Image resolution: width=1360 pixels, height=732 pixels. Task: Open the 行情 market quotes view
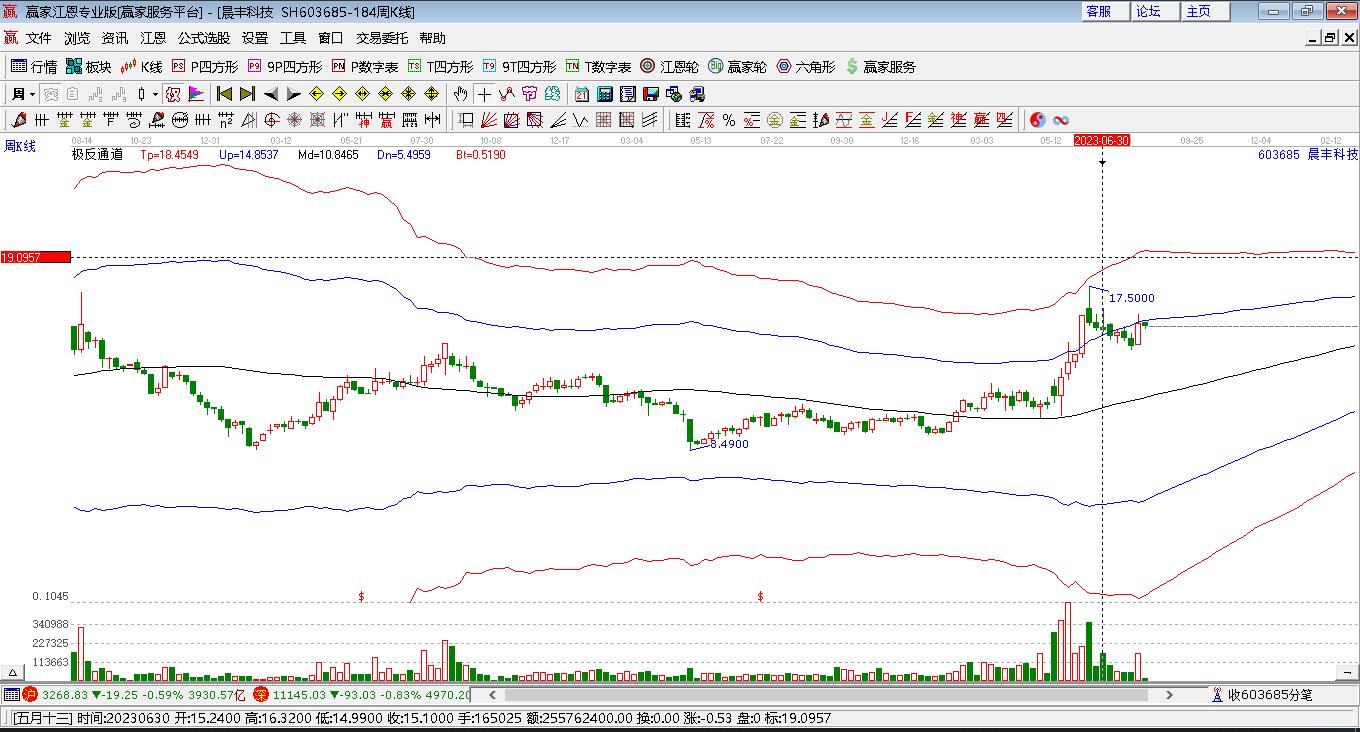33,67
